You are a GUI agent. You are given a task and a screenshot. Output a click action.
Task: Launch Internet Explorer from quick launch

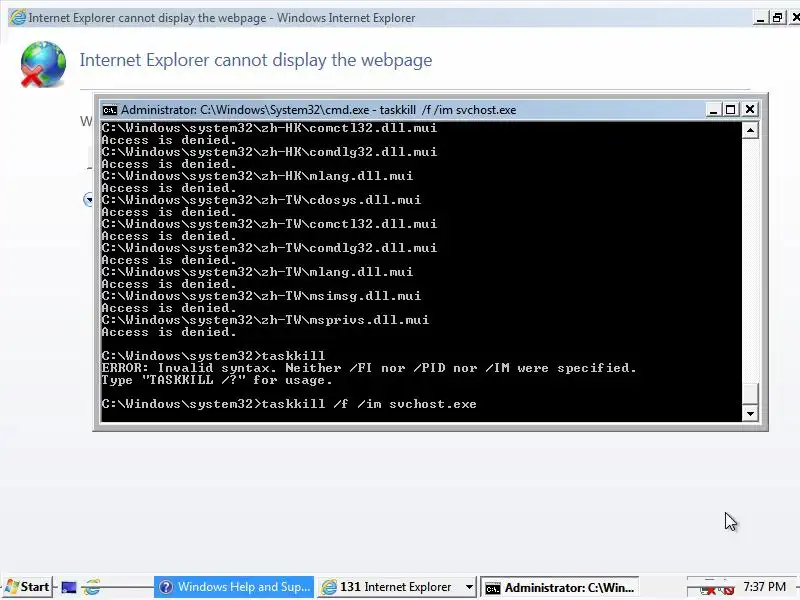point(92,587)
